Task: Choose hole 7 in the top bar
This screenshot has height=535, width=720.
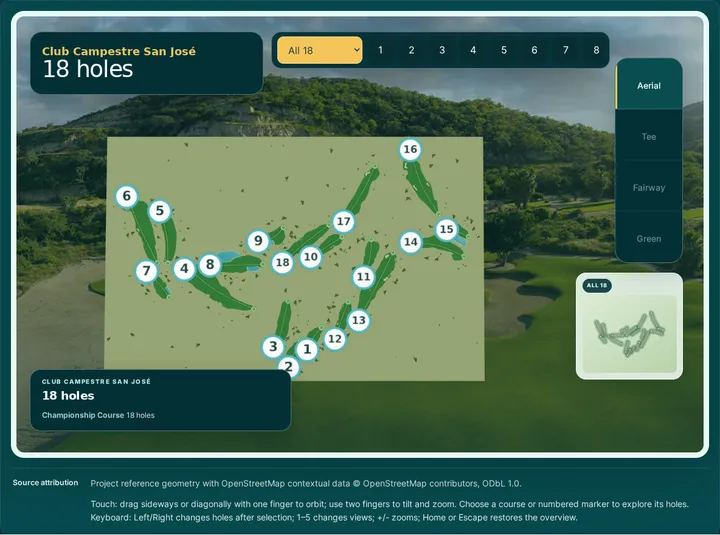Action: tap(565, 50)
